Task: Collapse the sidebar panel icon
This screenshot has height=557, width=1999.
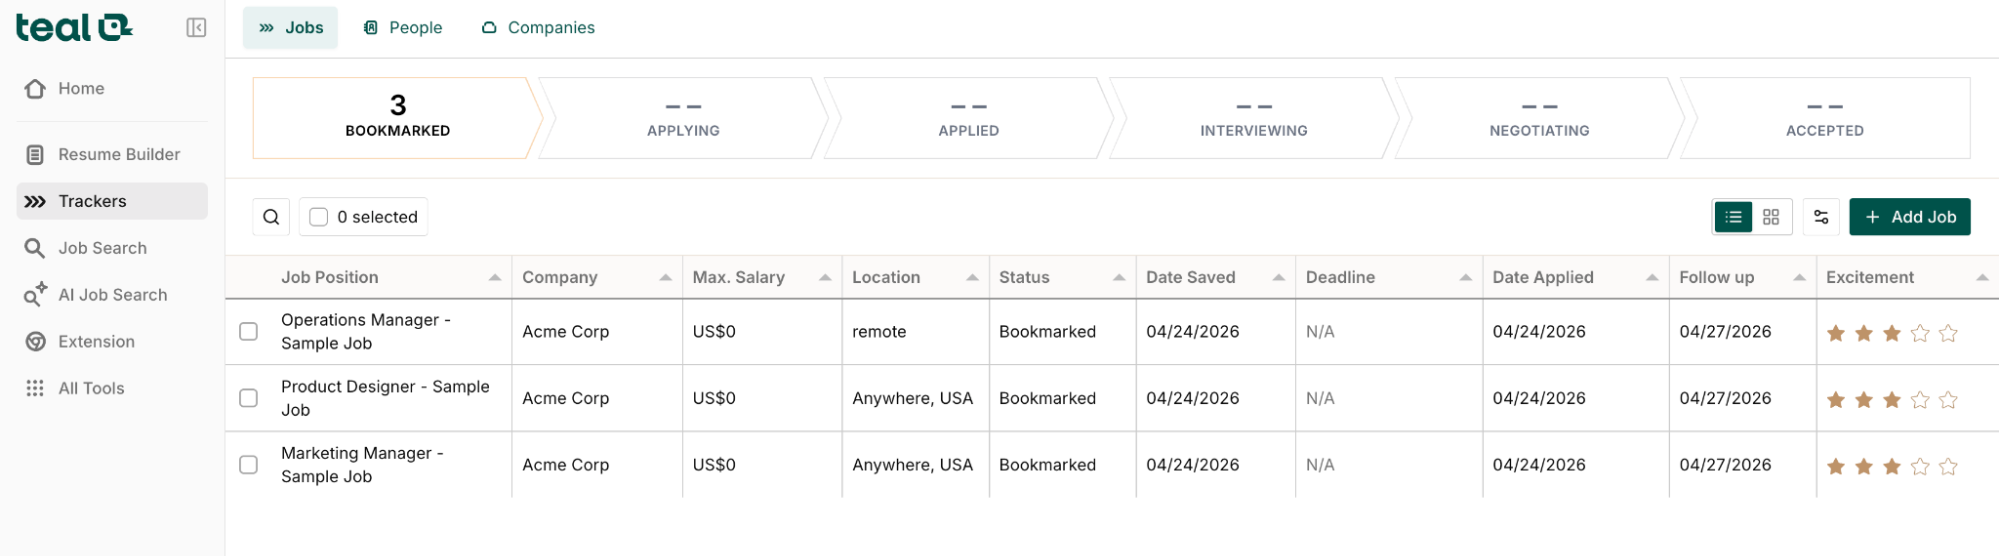Action: 196,28
